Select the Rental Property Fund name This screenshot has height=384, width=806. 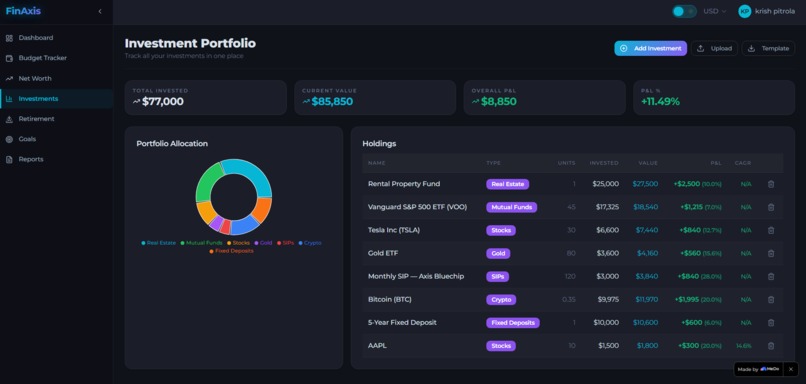[x=404, y=184]
